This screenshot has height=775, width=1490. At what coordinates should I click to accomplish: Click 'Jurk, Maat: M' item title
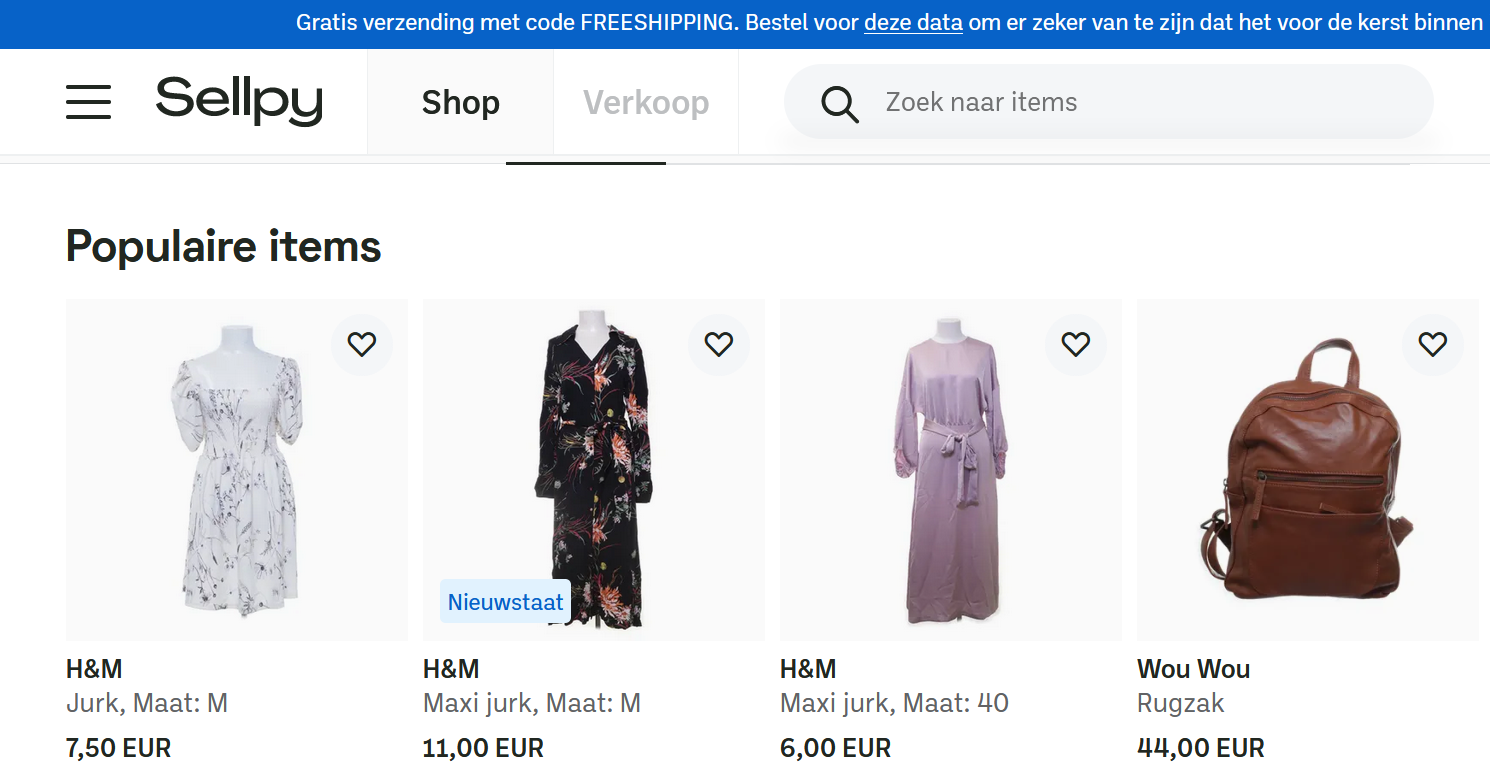pyautogui.click(x=147, y=704)
